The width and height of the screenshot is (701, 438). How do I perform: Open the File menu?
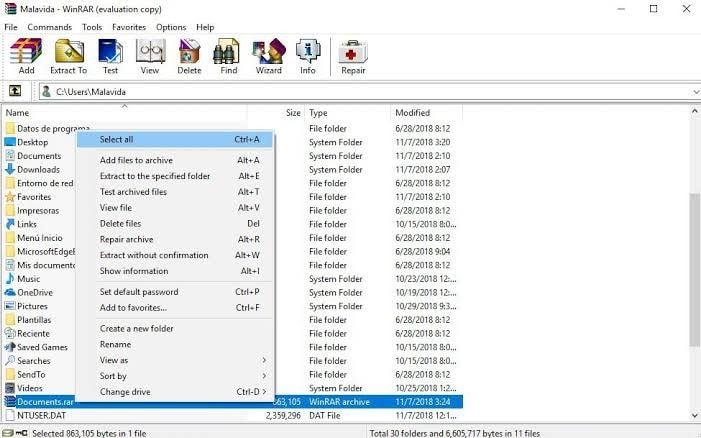pyautogui.click(x=11, y=27)
